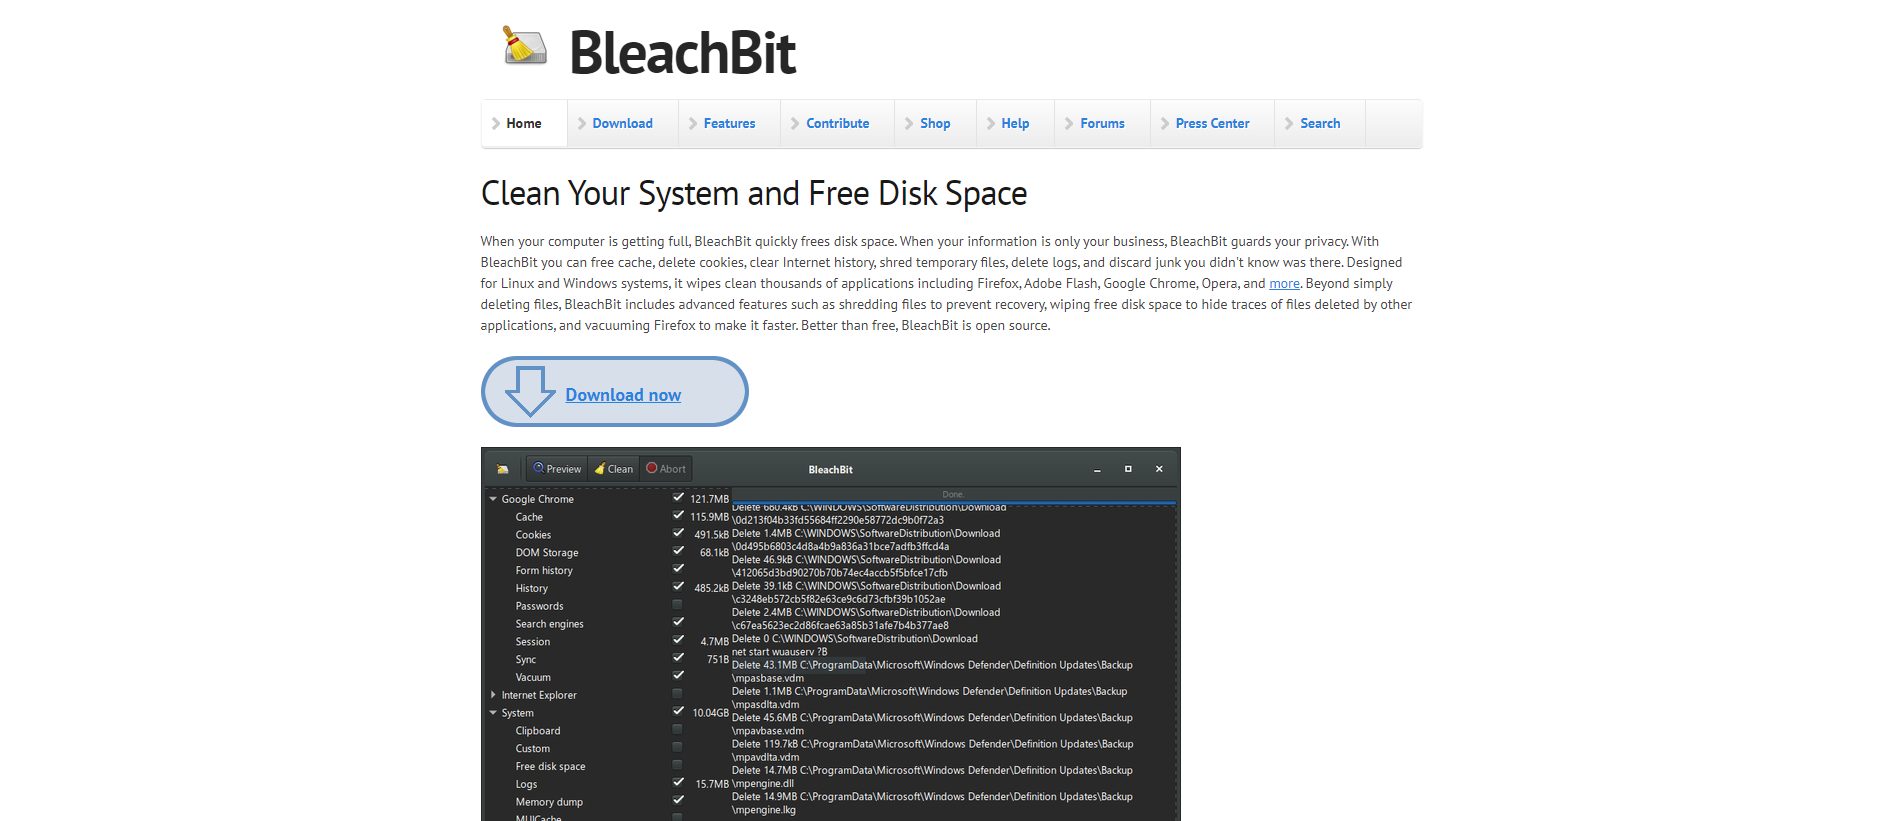Enable the Clipboard checkbox
The width and height of the screenshot is (1896, 821).
(678, 729)
